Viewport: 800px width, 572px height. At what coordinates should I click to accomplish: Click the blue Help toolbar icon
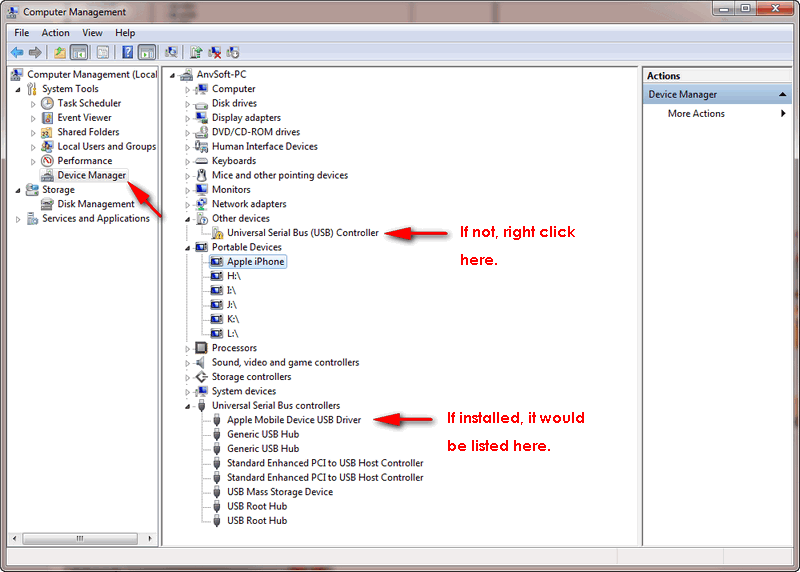128,52
